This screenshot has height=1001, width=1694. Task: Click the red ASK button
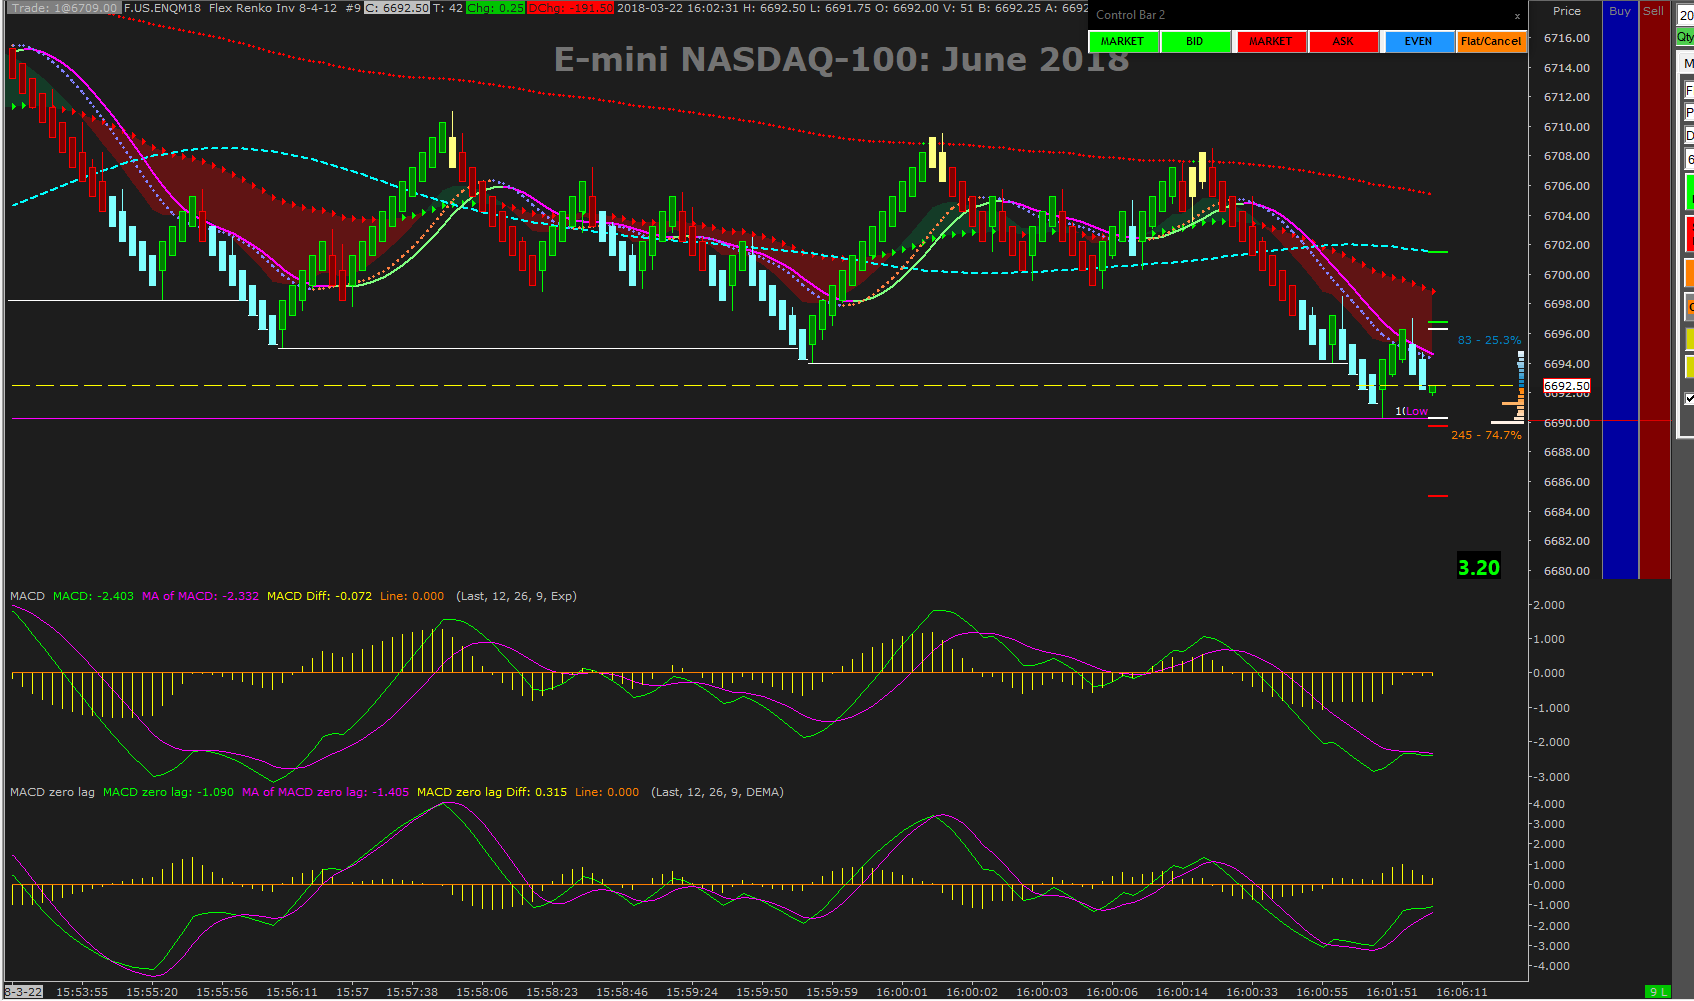(1344, 41)
